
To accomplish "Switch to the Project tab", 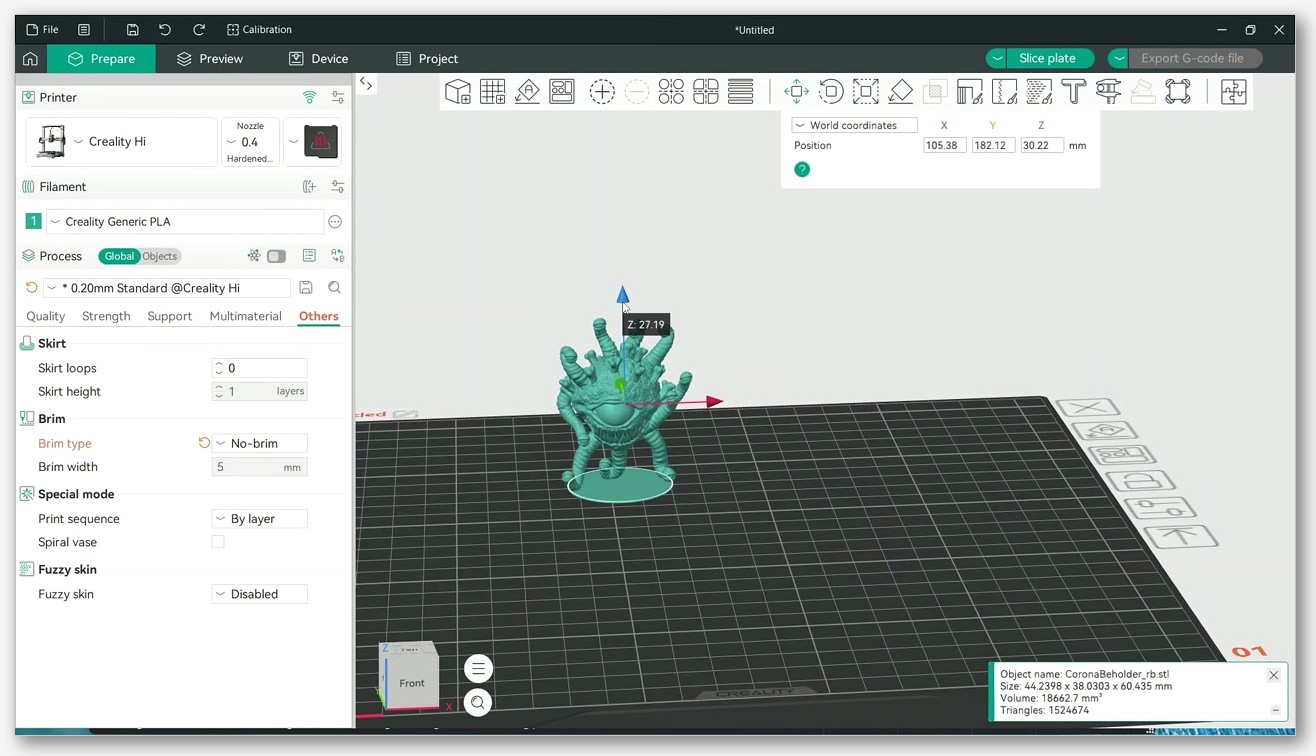I will (x=427, y=59).
